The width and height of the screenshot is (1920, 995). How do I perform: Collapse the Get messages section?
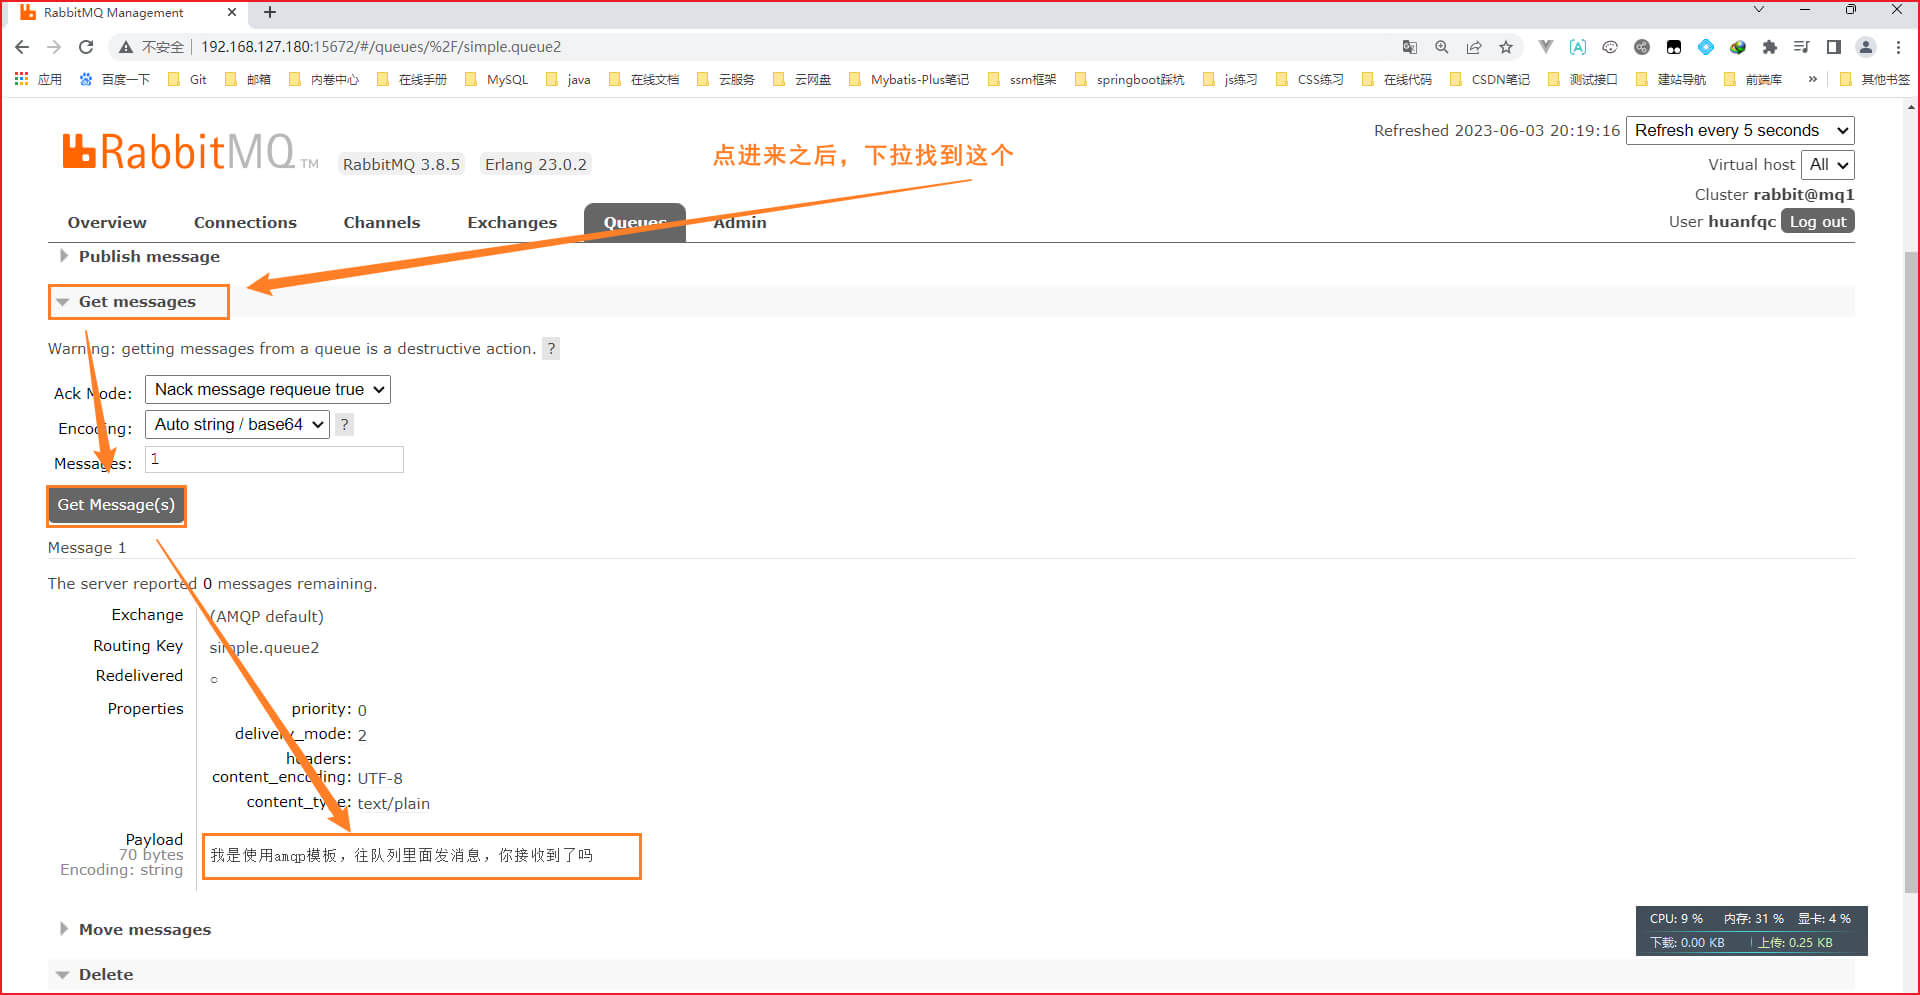tap(138, 302)
